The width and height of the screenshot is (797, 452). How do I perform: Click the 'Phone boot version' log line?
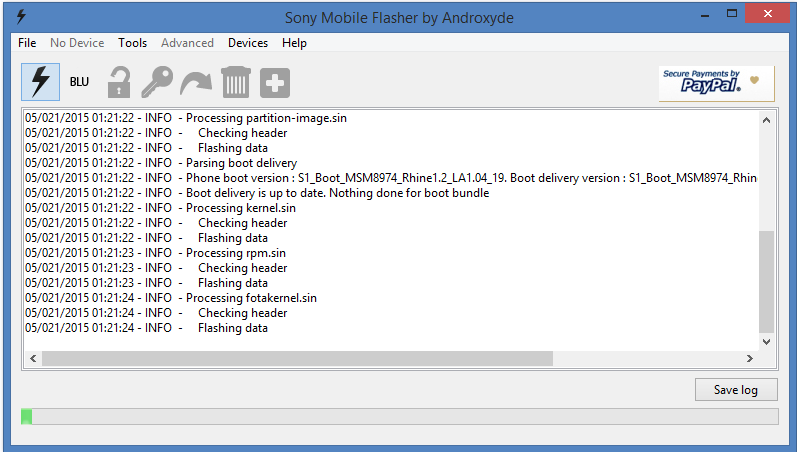pos(390,178)
